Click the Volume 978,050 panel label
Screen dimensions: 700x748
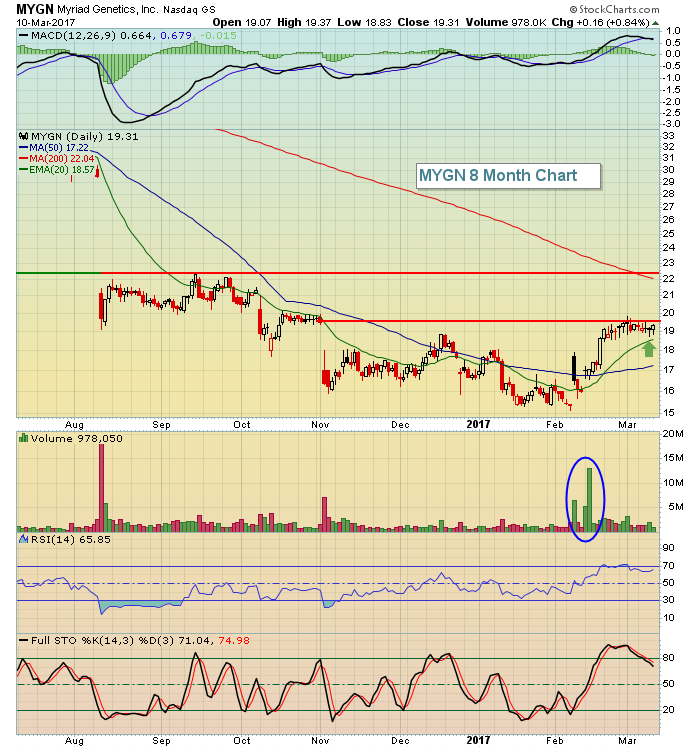(76, 438)
